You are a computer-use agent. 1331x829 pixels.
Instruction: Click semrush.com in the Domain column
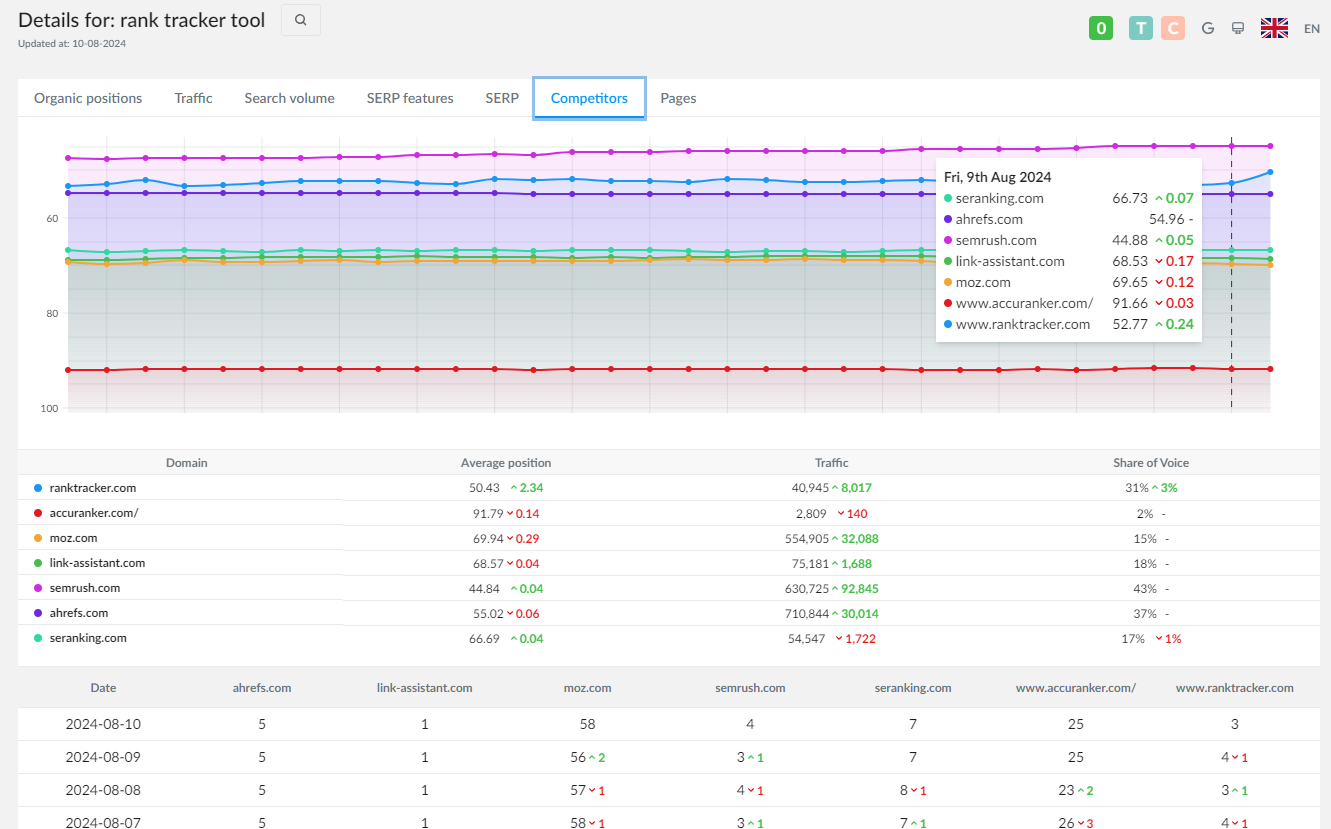pyautogui.click(x=85, y=588)
